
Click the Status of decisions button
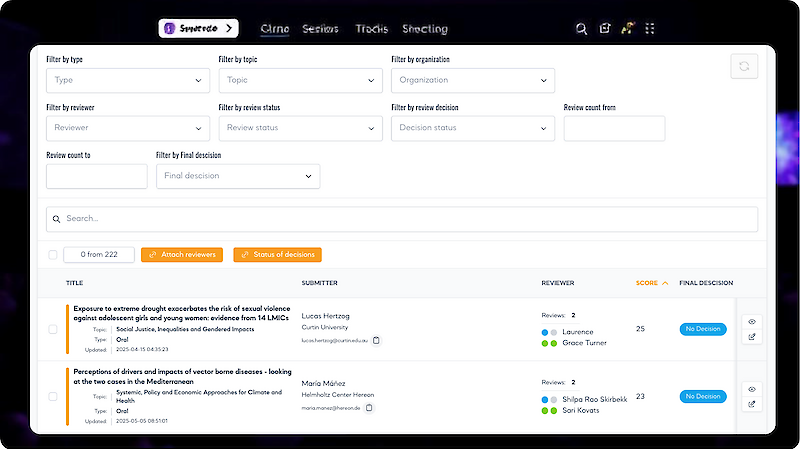coord(277,255)
